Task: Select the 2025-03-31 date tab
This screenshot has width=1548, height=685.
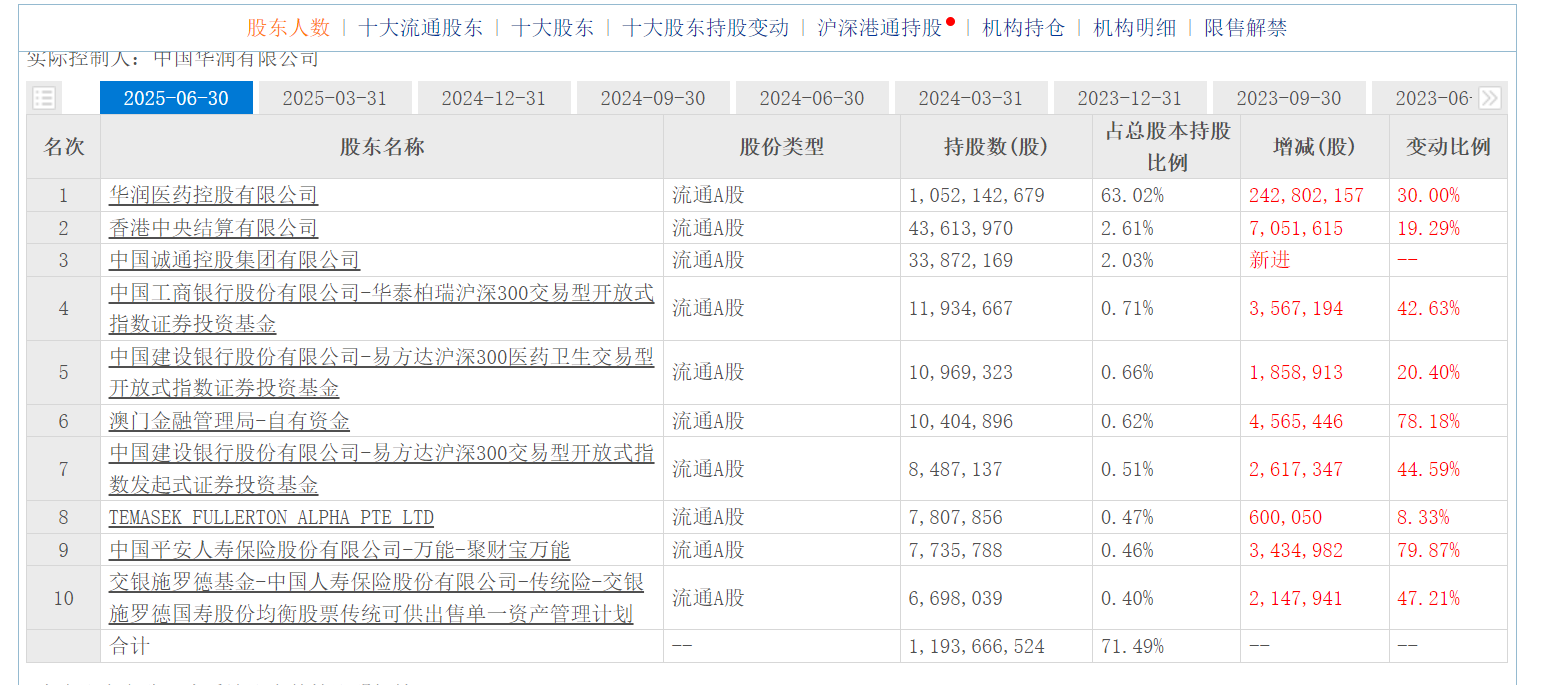Action: (334, 98)
